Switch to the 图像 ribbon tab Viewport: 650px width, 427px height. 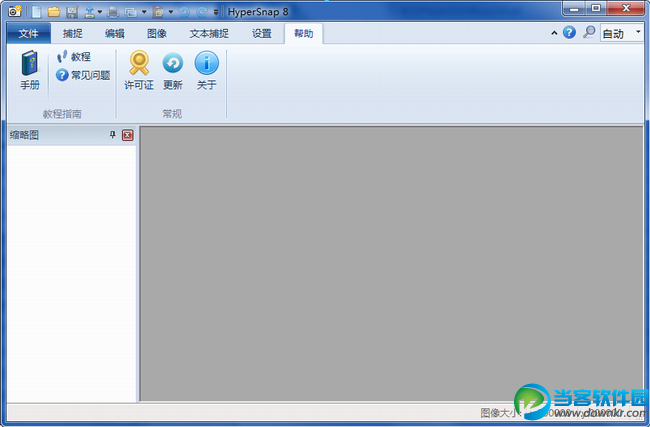157,33
